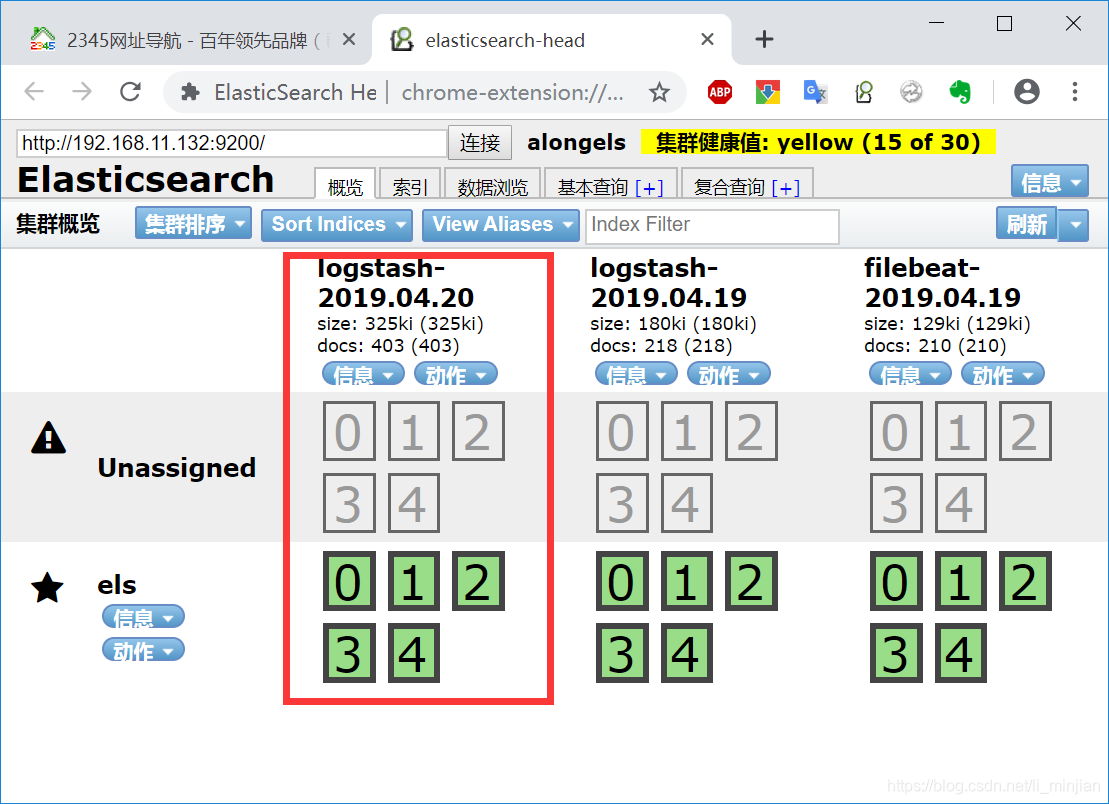Click the master node star icon for els

tap(47, 588)
